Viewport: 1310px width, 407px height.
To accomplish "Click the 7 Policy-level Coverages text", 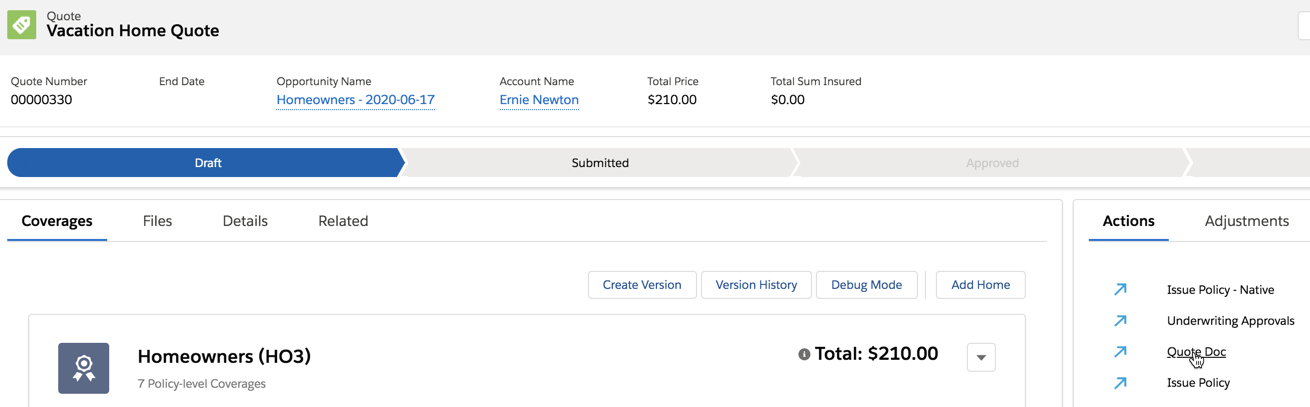I will [x=202, y=384].
